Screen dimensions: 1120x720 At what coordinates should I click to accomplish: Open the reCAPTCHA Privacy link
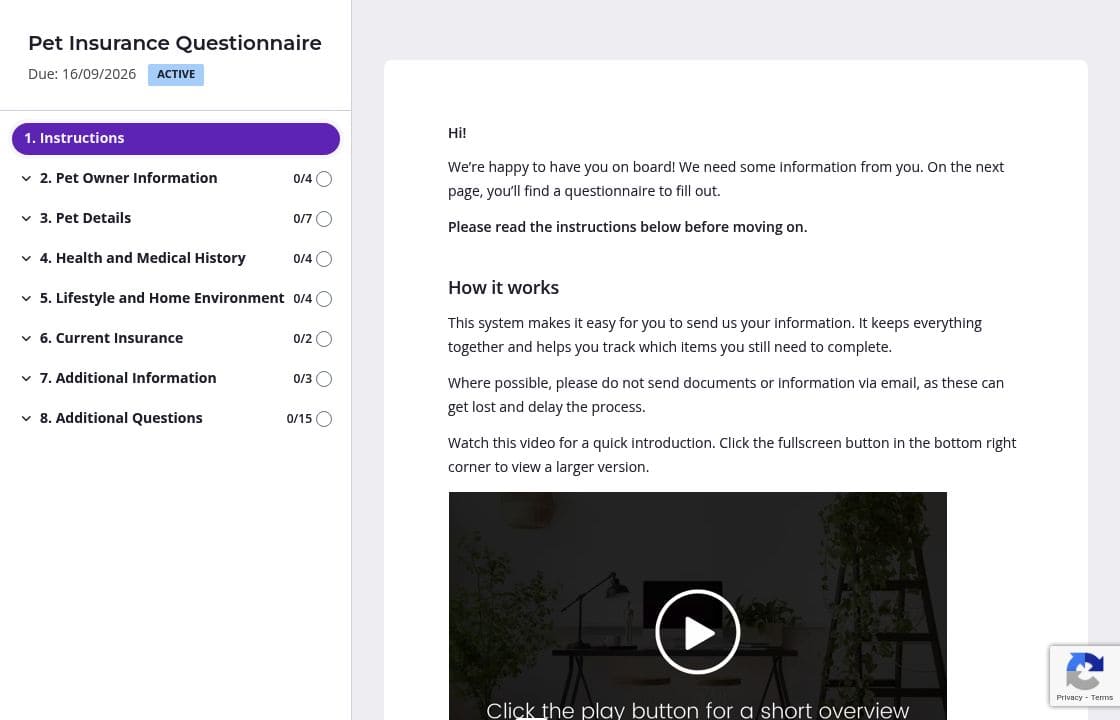(x=1069, y=697)
